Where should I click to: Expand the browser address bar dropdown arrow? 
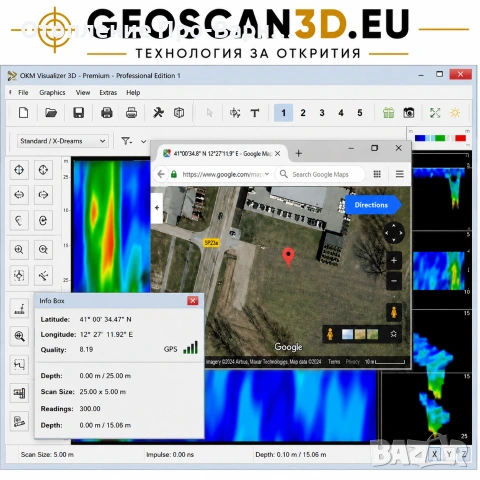click(267, 174)
